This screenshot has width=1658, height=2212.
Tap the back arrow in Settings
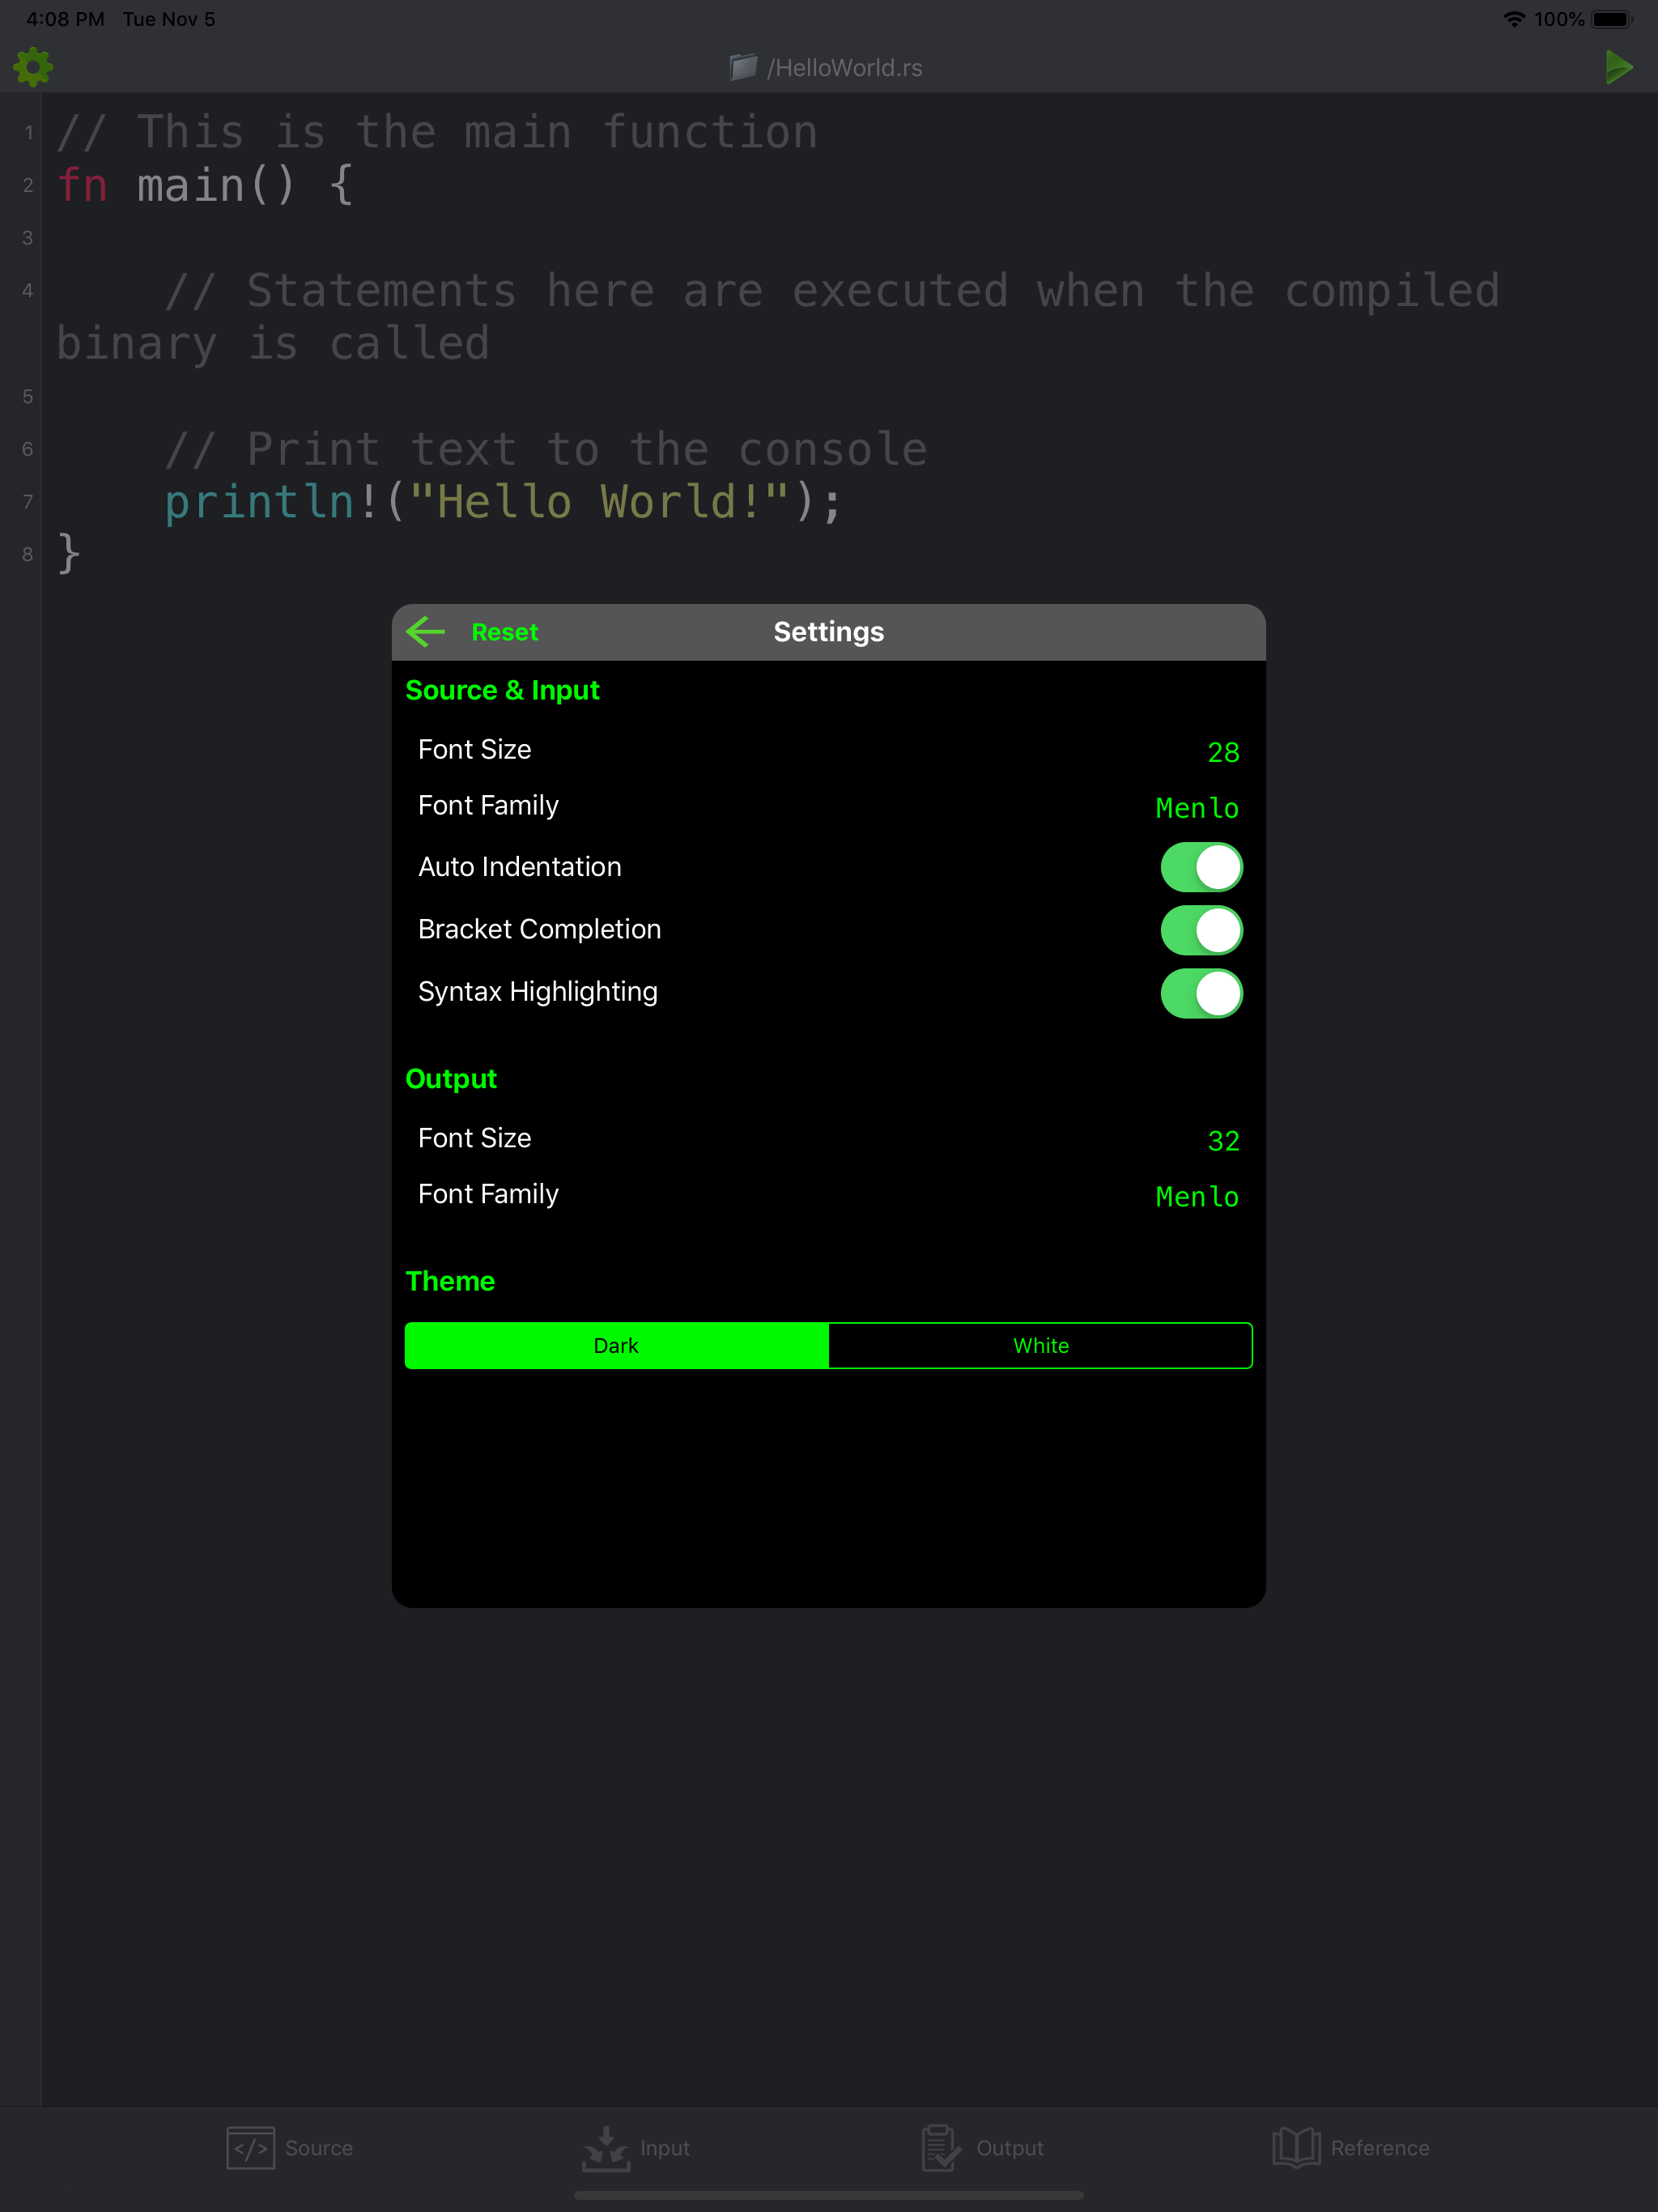coord(426,632)
